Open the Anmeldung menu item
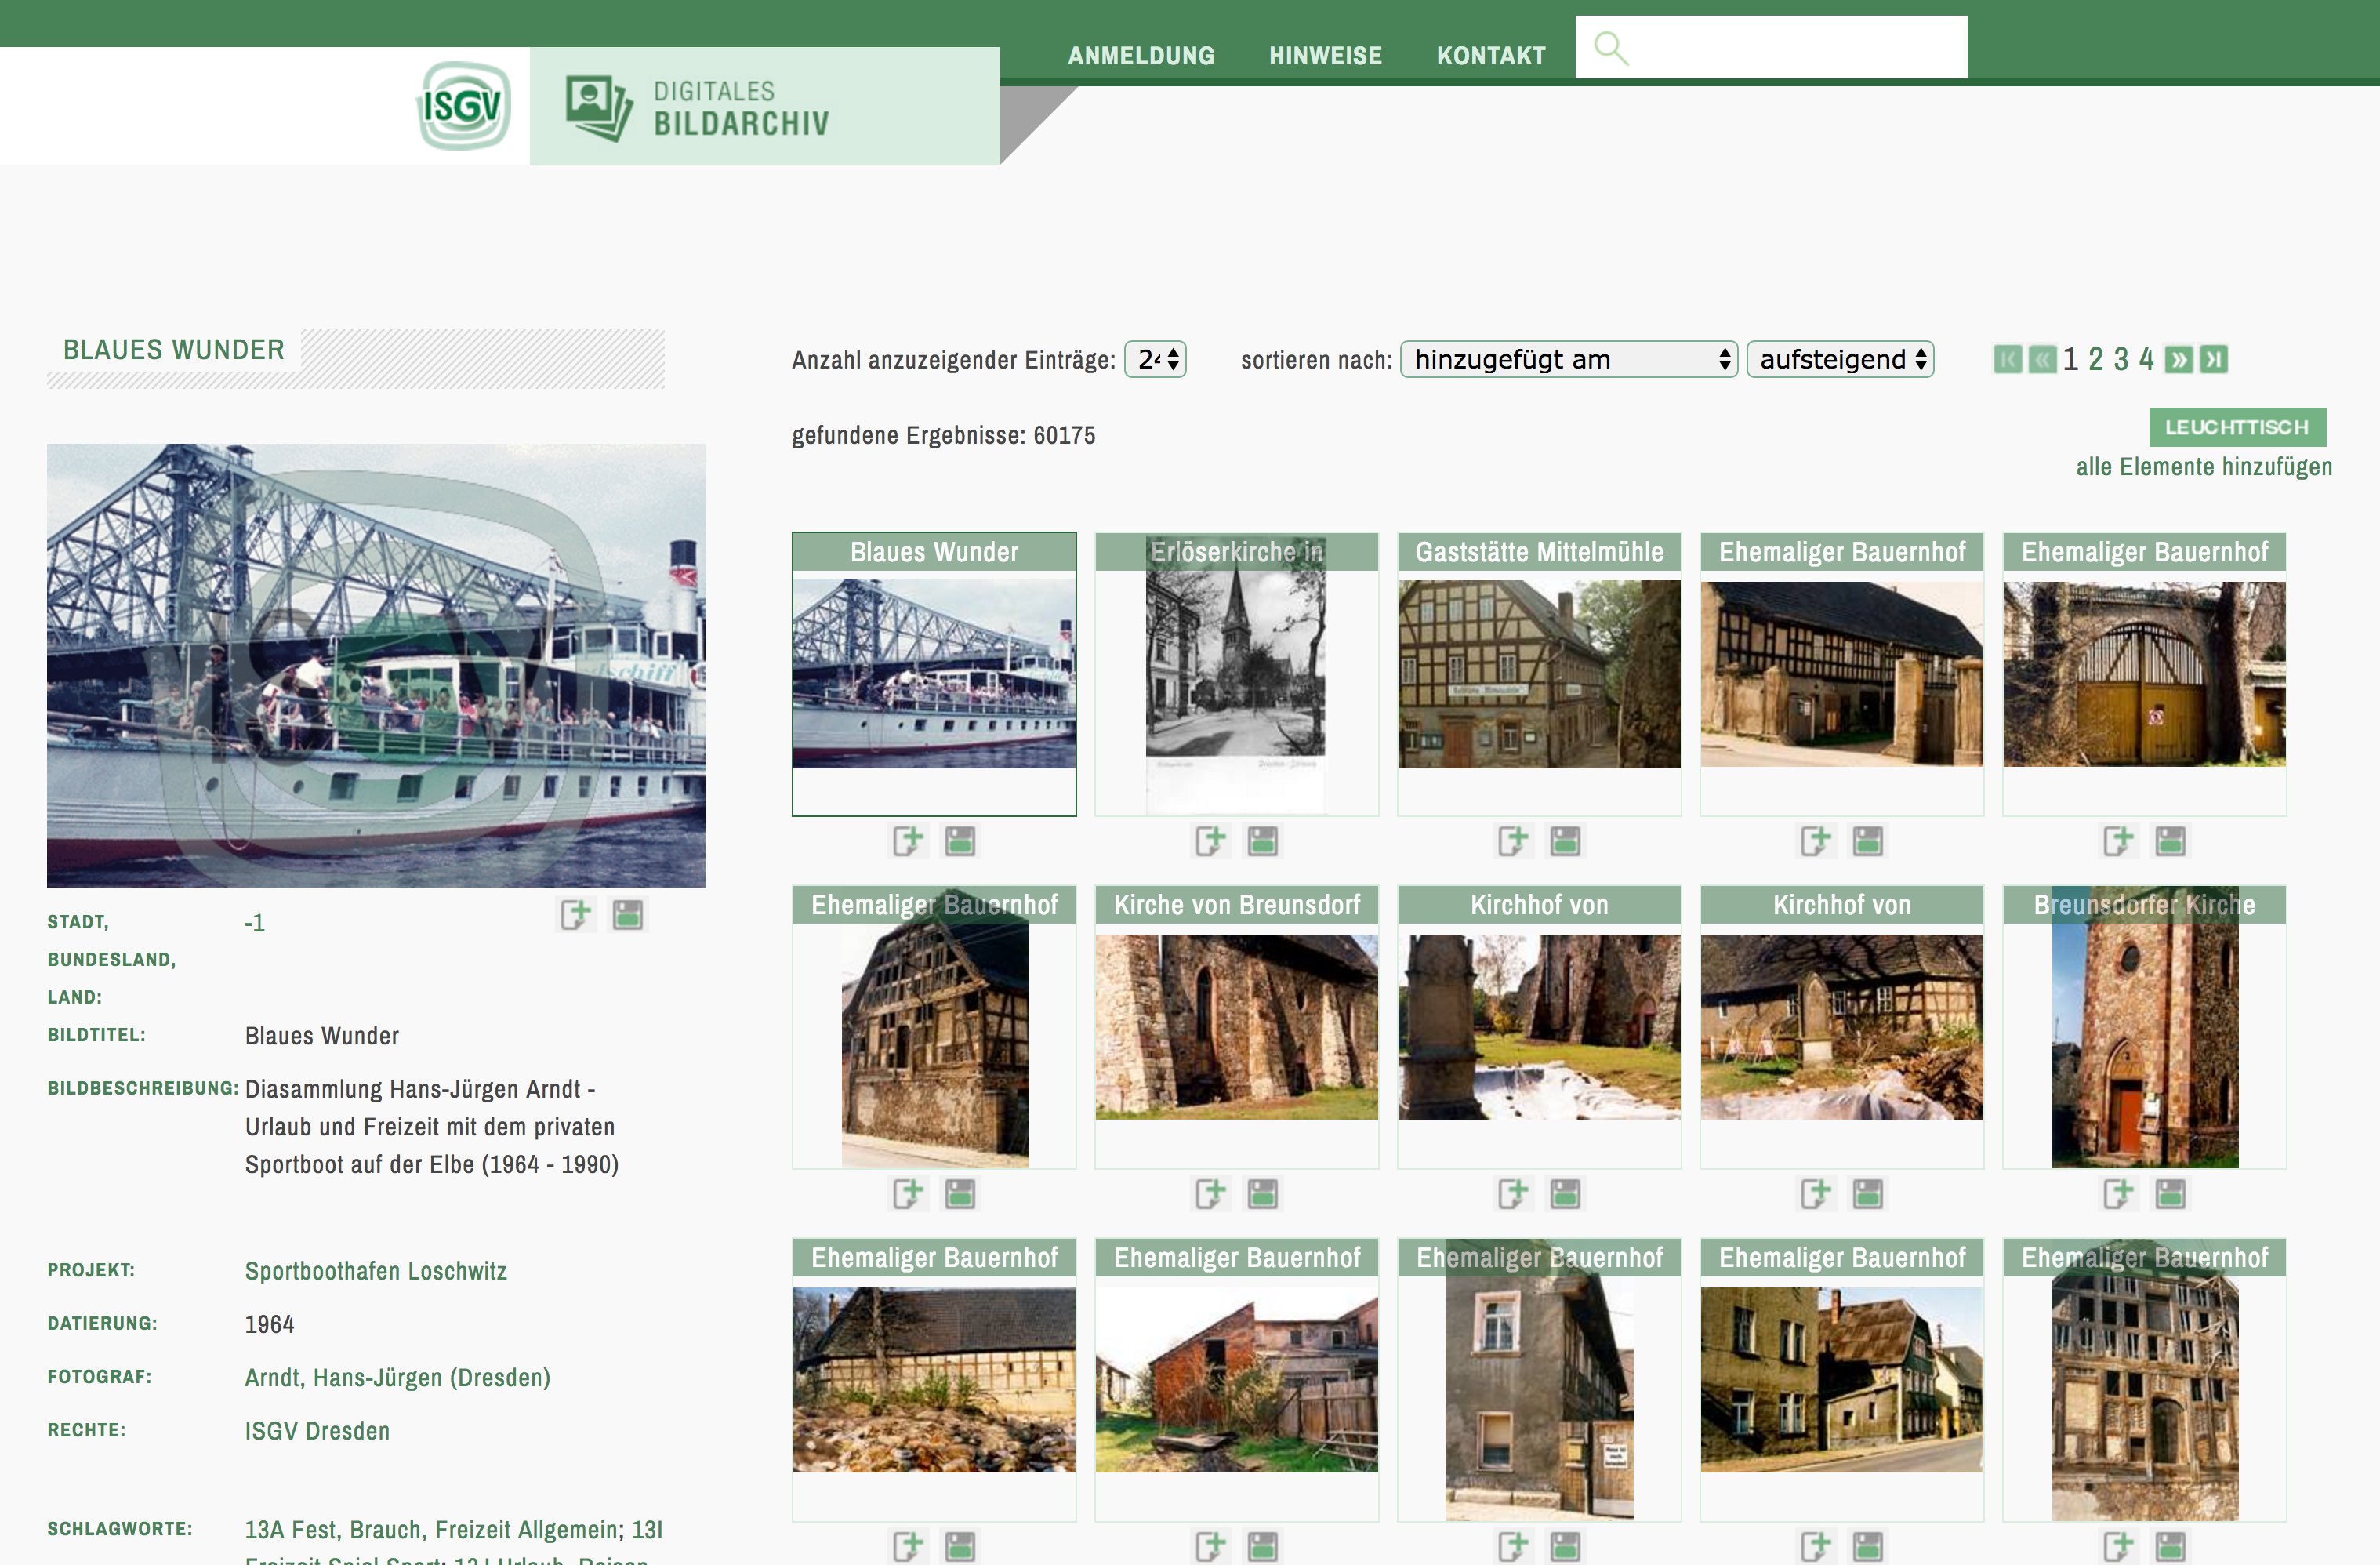2380x1565 pixels. click(x=1141, y=56)
